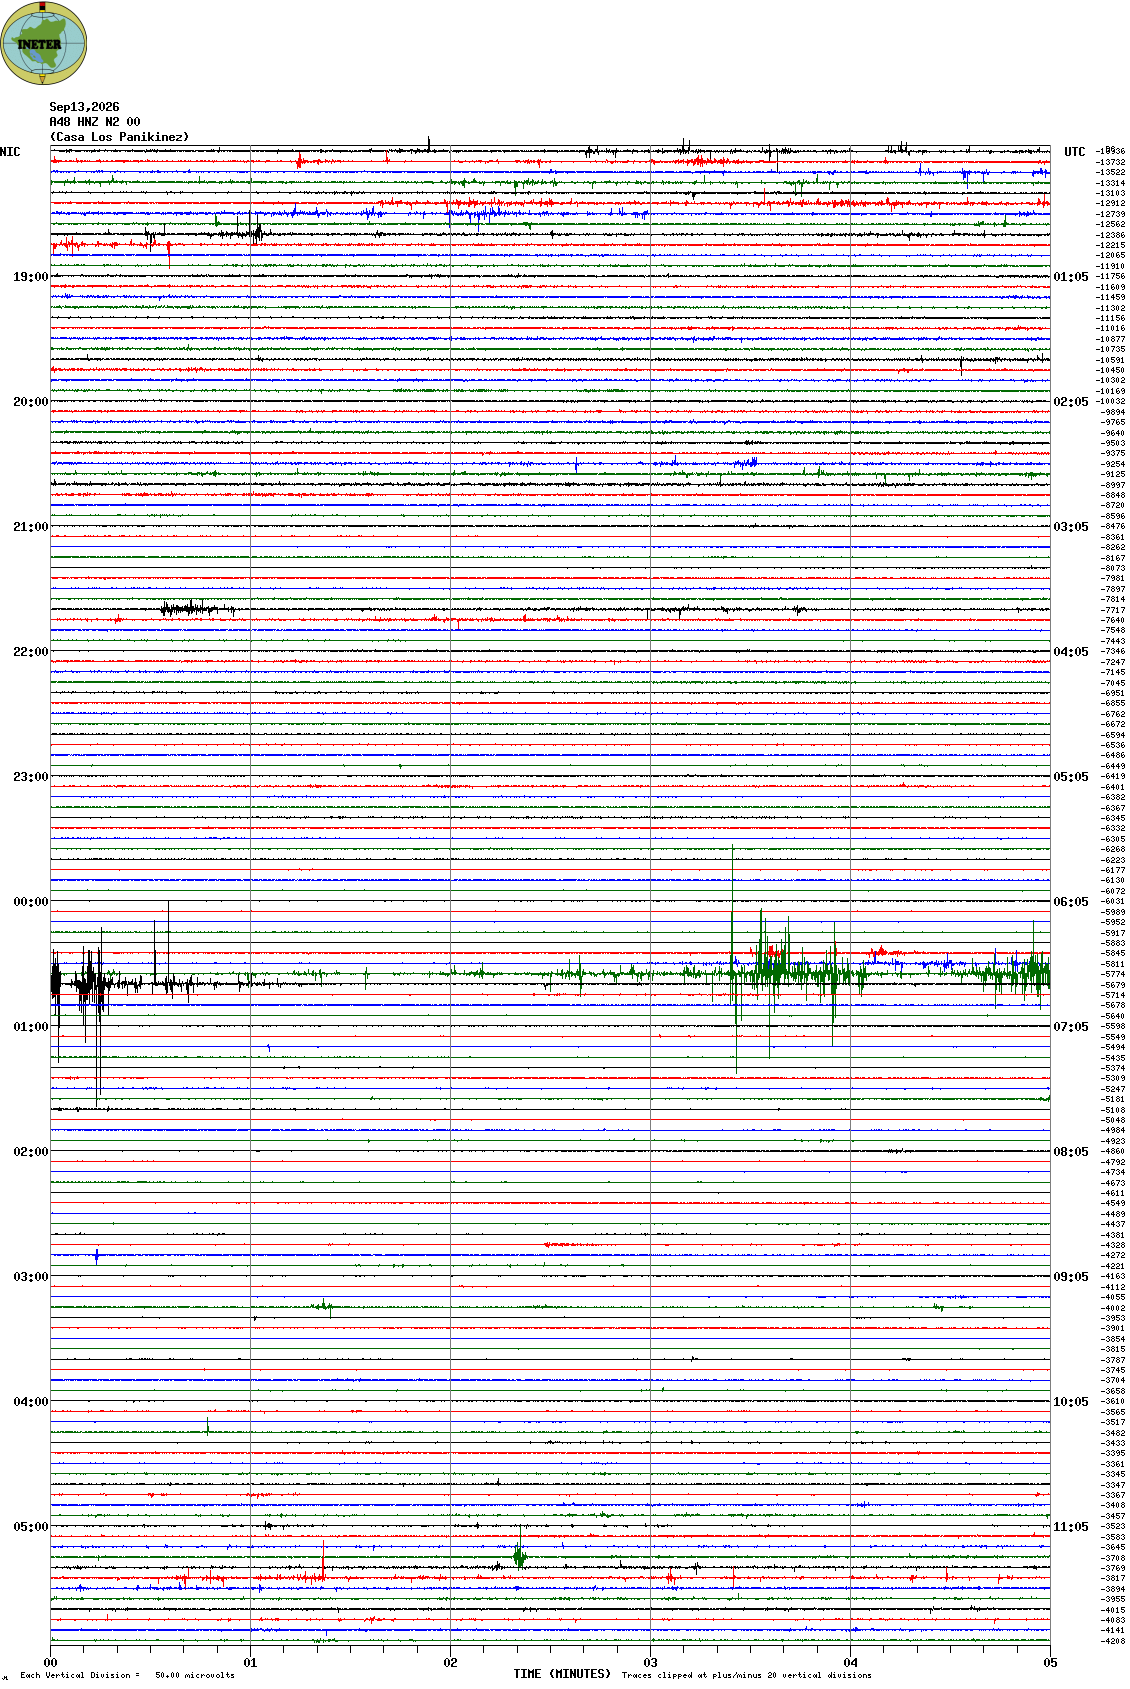
Task: Click the 11:05 UTC time marker
Action: [1071, 1527]
